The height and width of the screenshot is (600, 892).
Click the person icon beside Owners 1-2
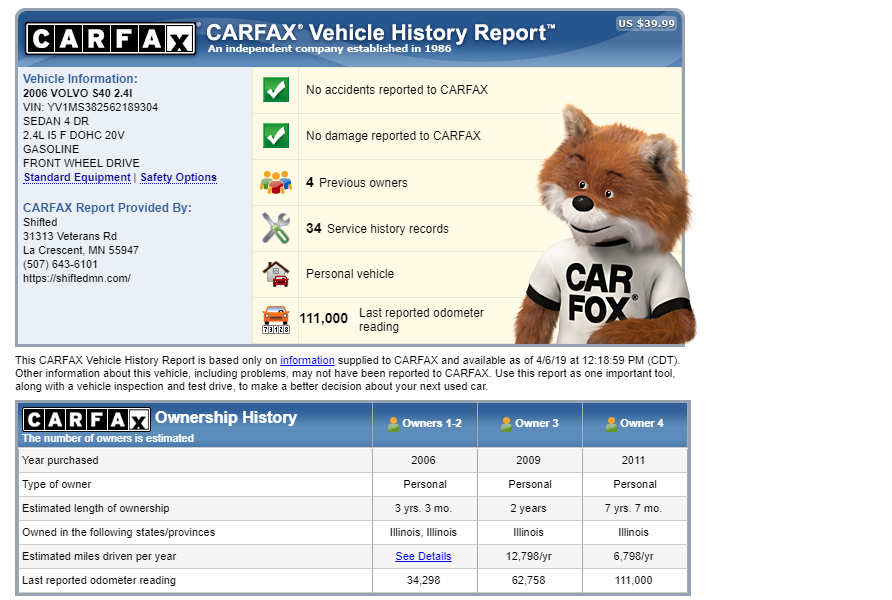click(393, 424)
